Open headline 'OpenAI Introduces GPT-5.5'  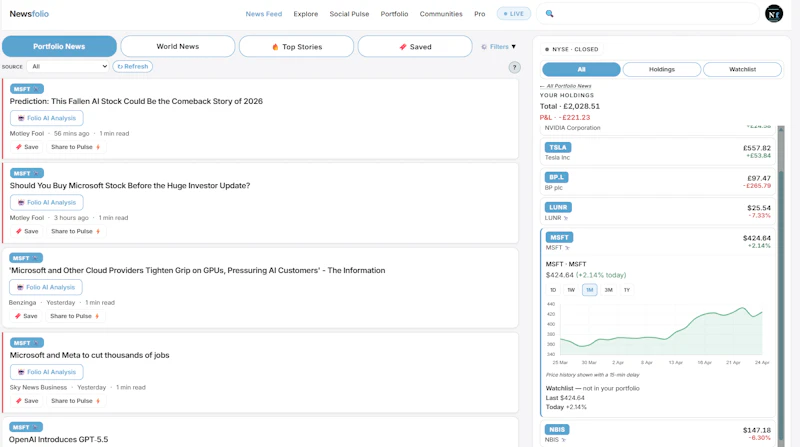tap(58, 439)
